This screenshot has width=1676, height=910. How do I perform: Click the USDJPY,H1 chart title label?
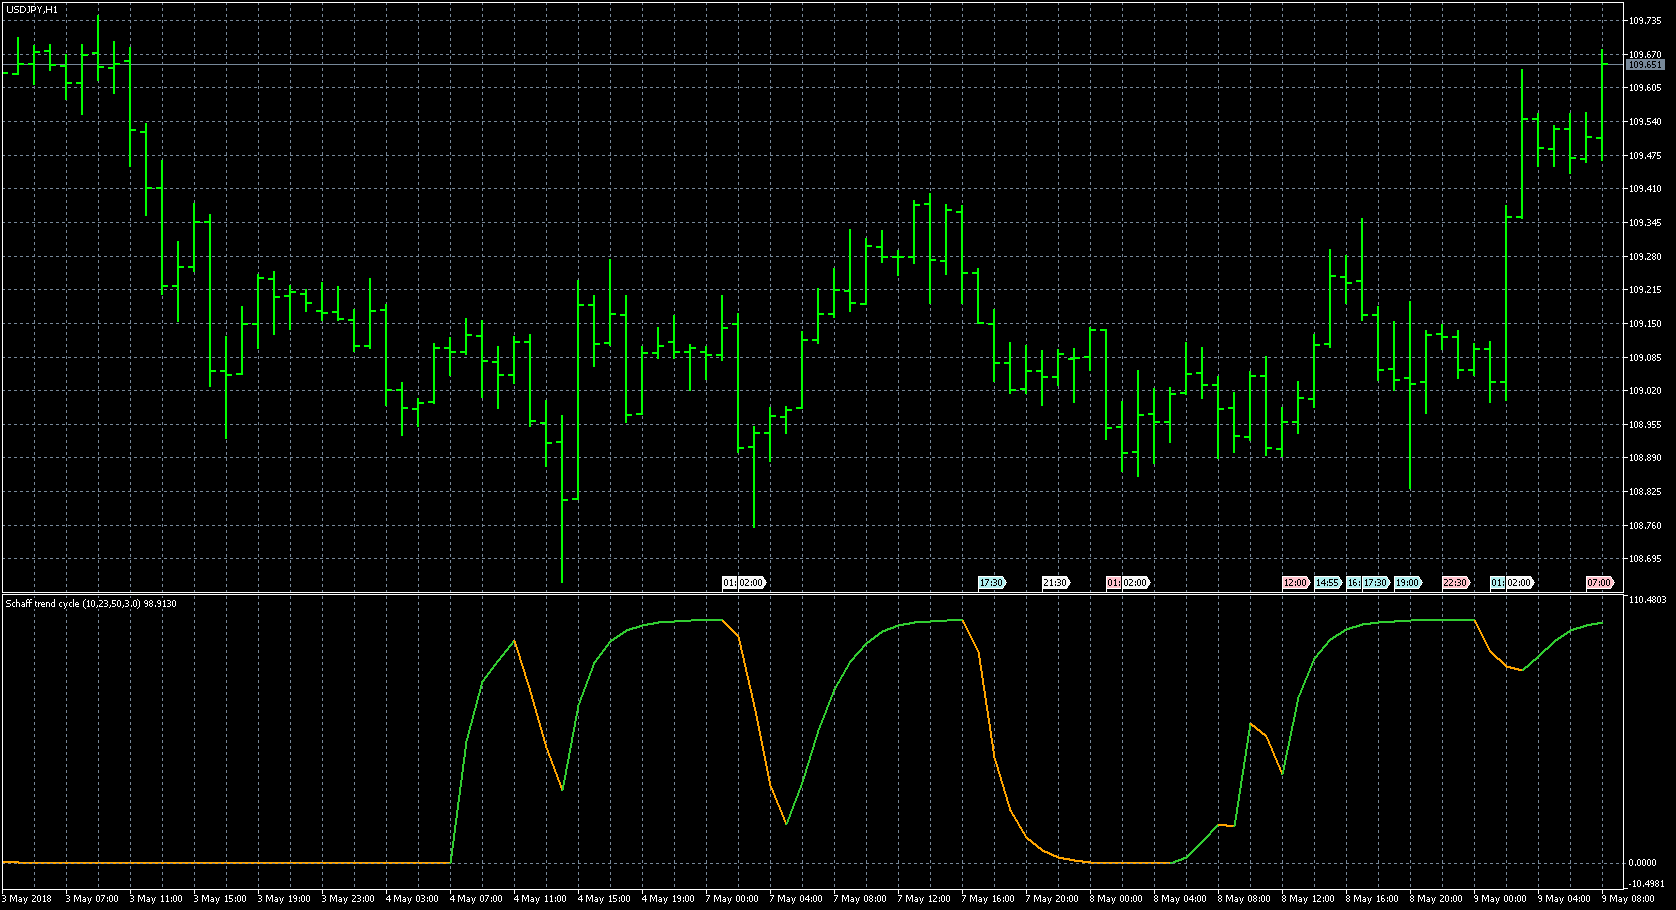(32, 9)
